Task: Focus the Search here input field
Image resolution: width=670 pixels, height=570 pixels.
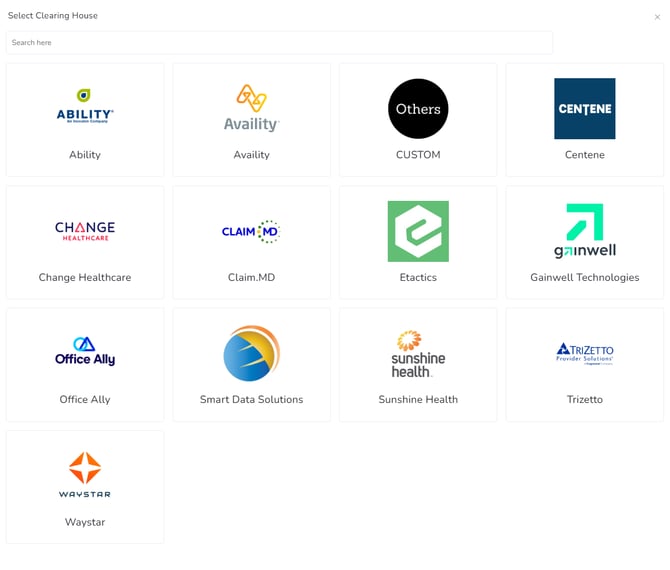Action: (279, 43)
